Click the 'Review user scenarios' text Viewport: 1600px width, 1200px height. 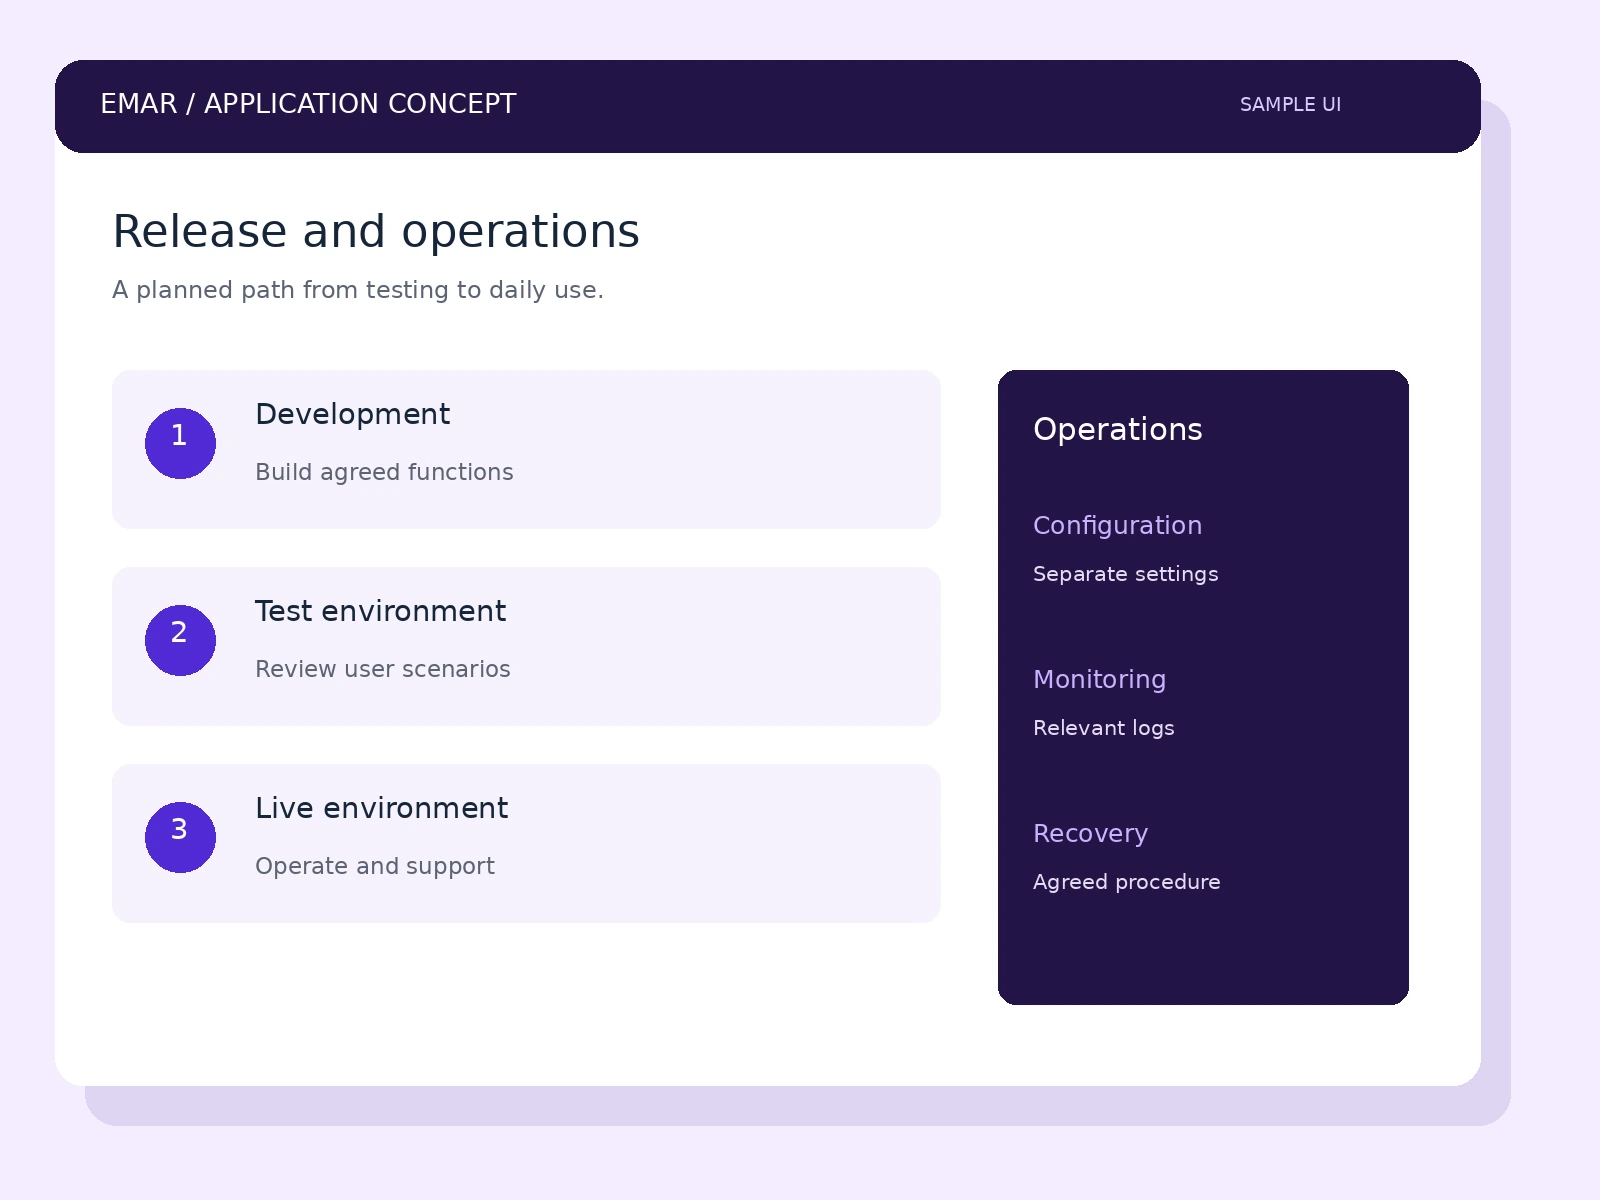[382, 669]
